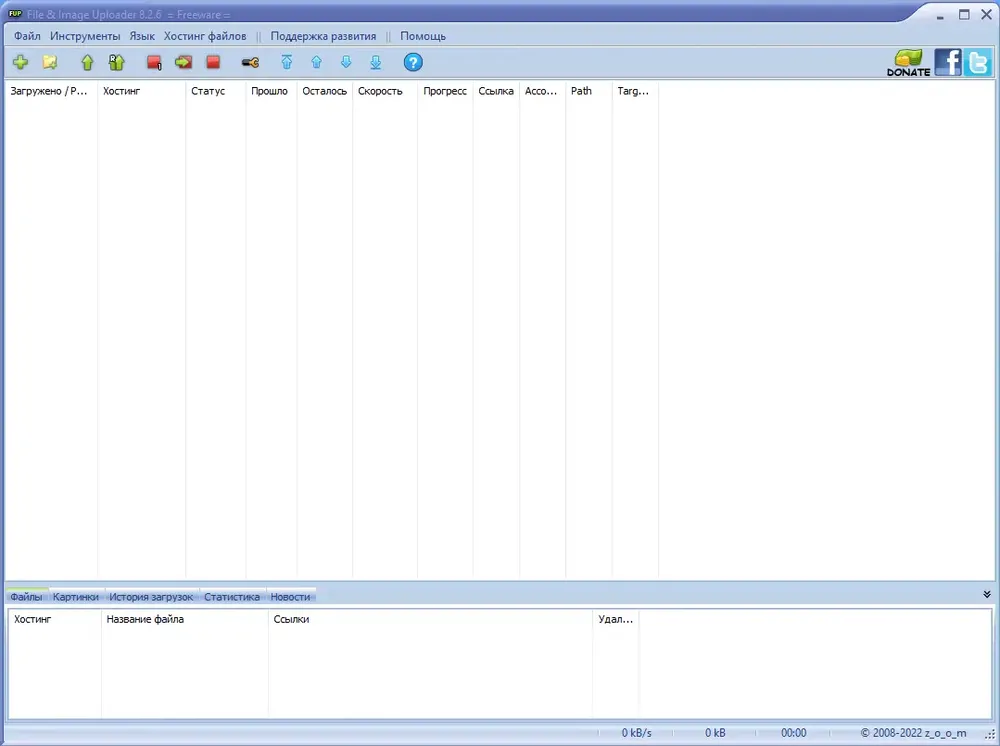
Task: Open the Поддержка развития menu
Action: click(x=323, y=36)
